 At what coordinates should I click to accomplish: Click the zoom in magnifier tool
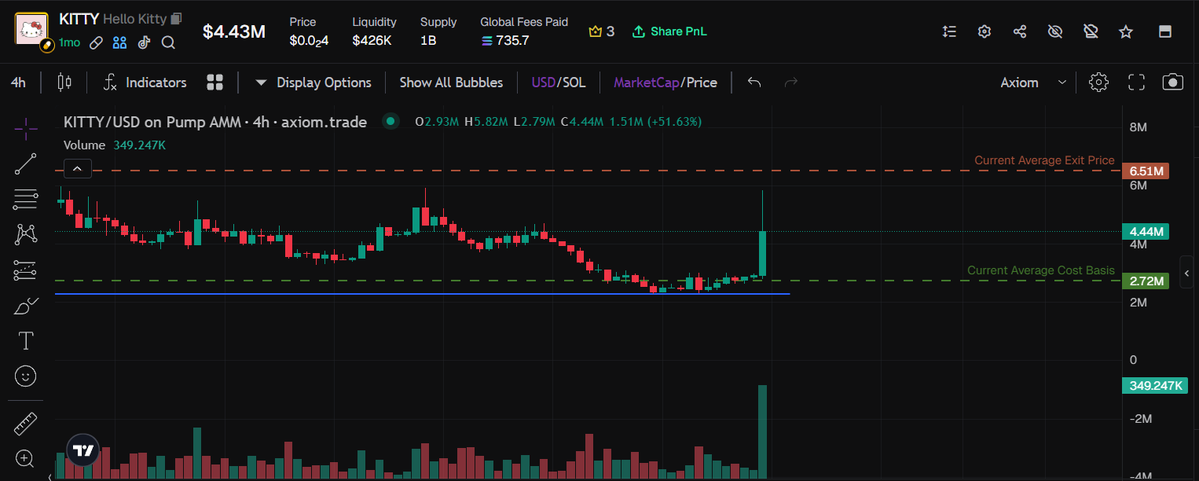25,459
